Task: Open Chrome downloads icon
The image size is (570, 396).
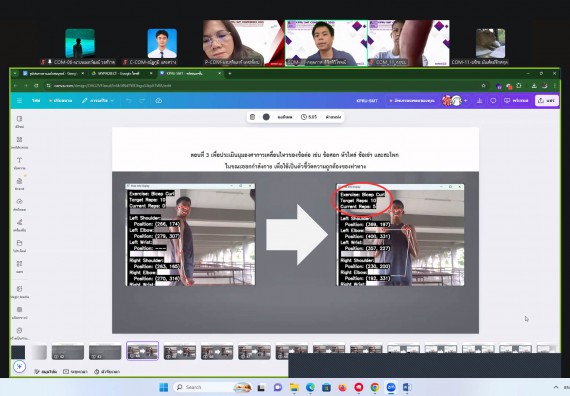Action: [x=534, y=85]
